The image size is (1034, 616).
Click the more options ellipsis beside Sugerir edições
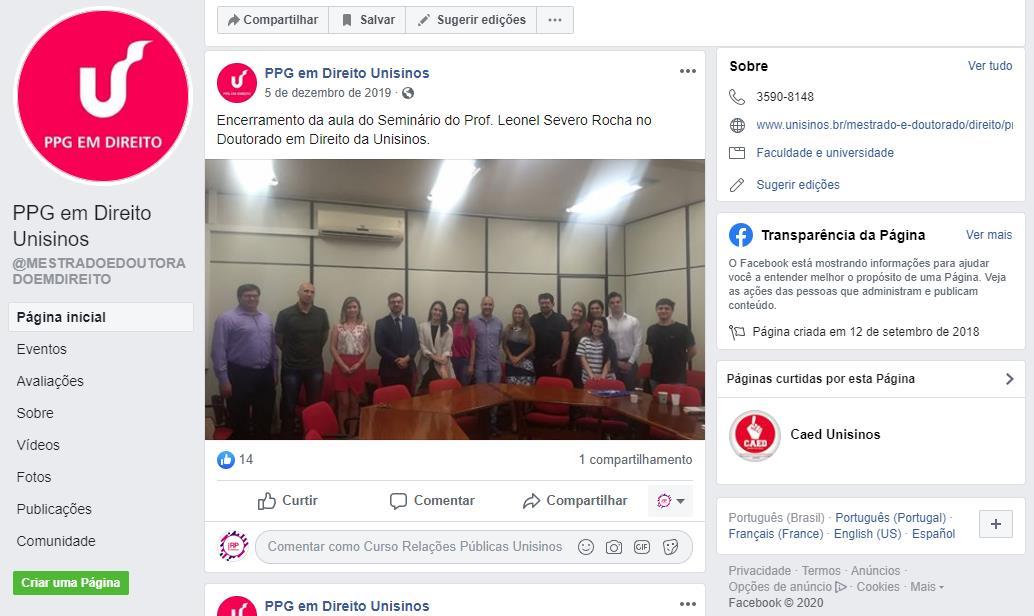(555, 20)
